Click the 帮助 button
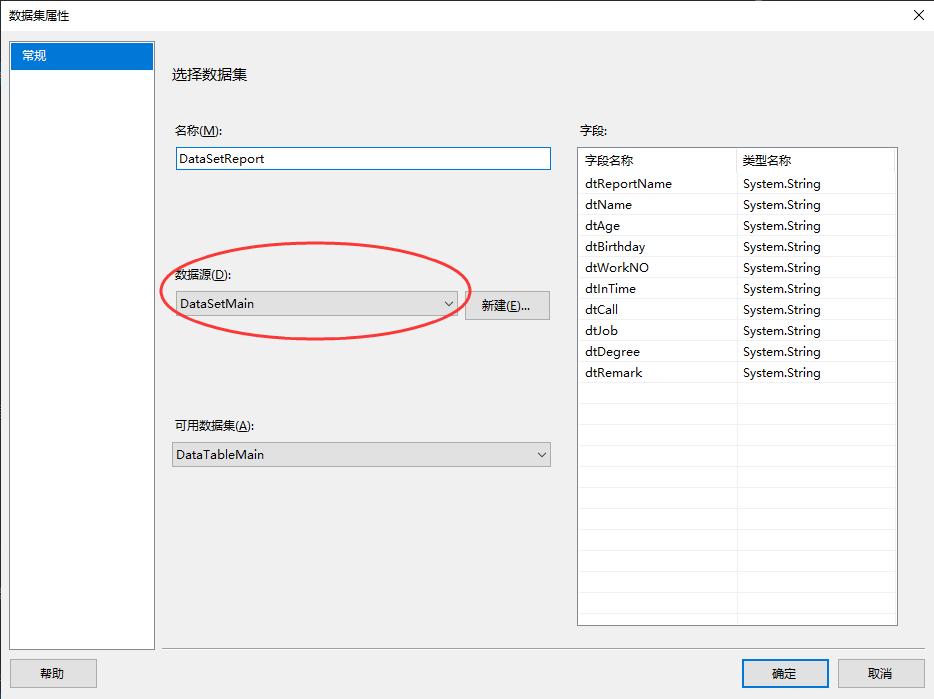 (x=53, y=673)
